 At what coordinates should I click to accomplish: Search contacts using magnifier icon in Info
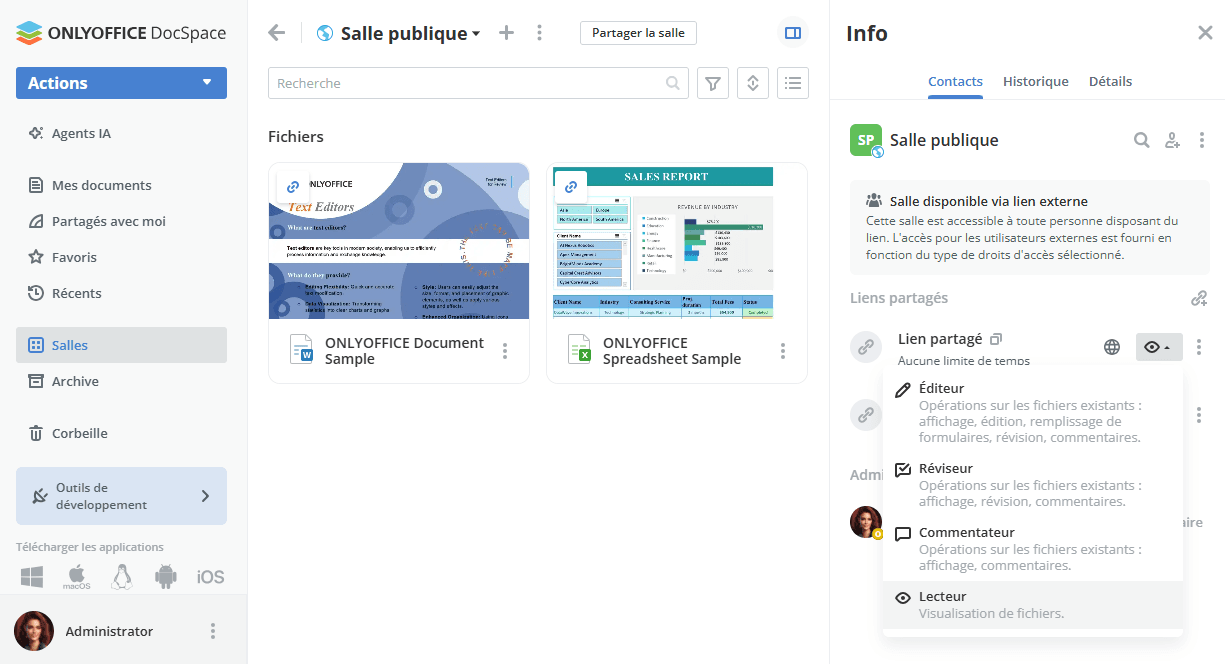tap(1141, 141)
